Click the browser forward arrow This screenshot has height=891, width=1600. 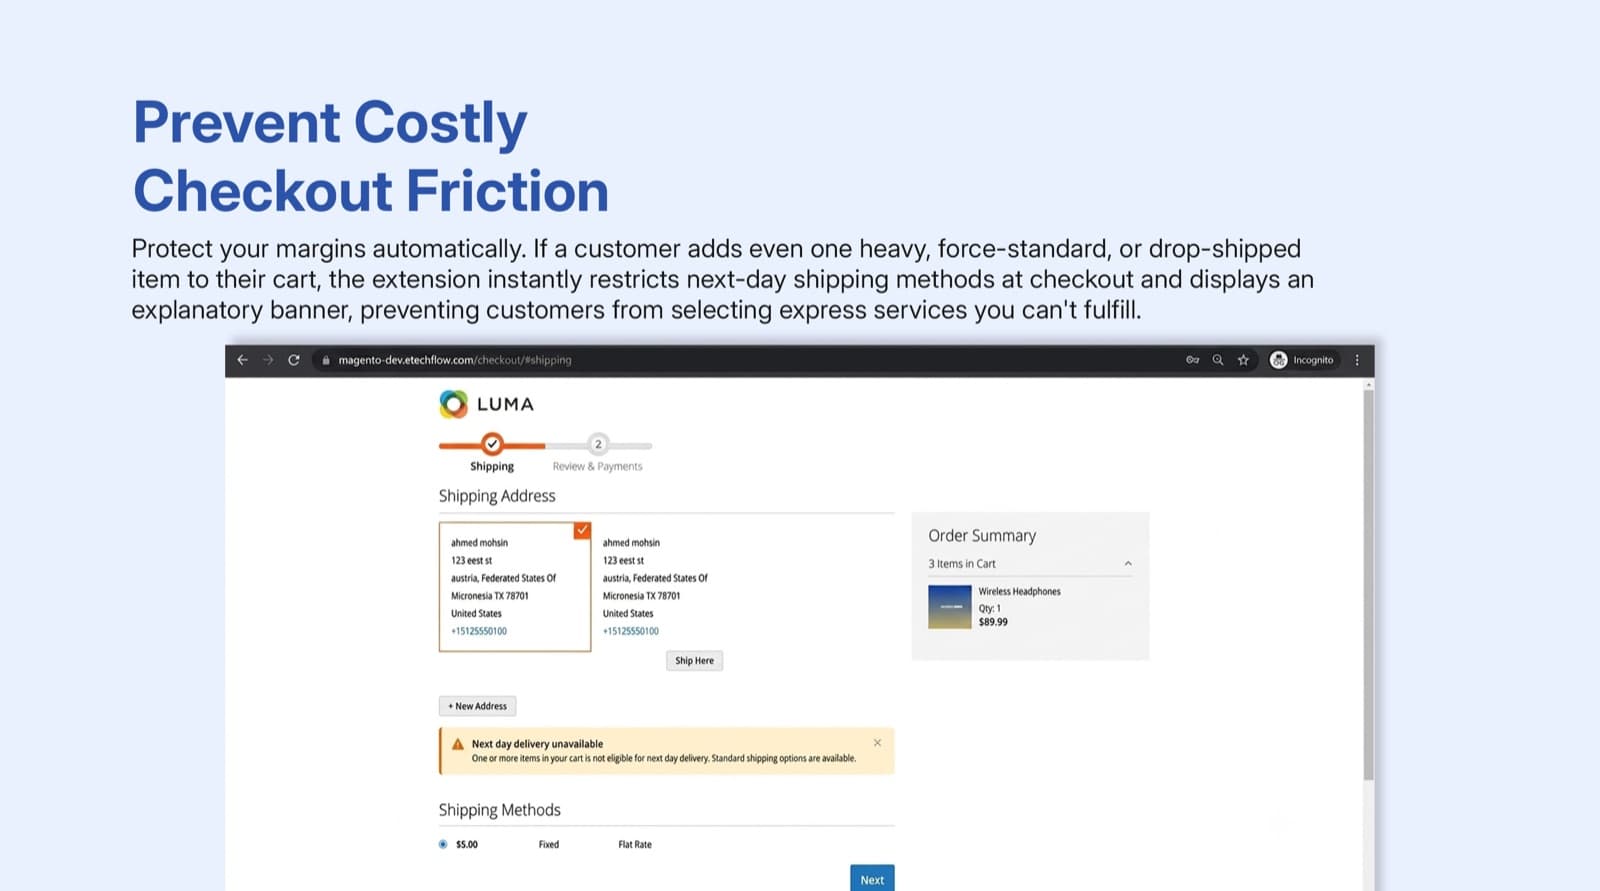[268, 360]
